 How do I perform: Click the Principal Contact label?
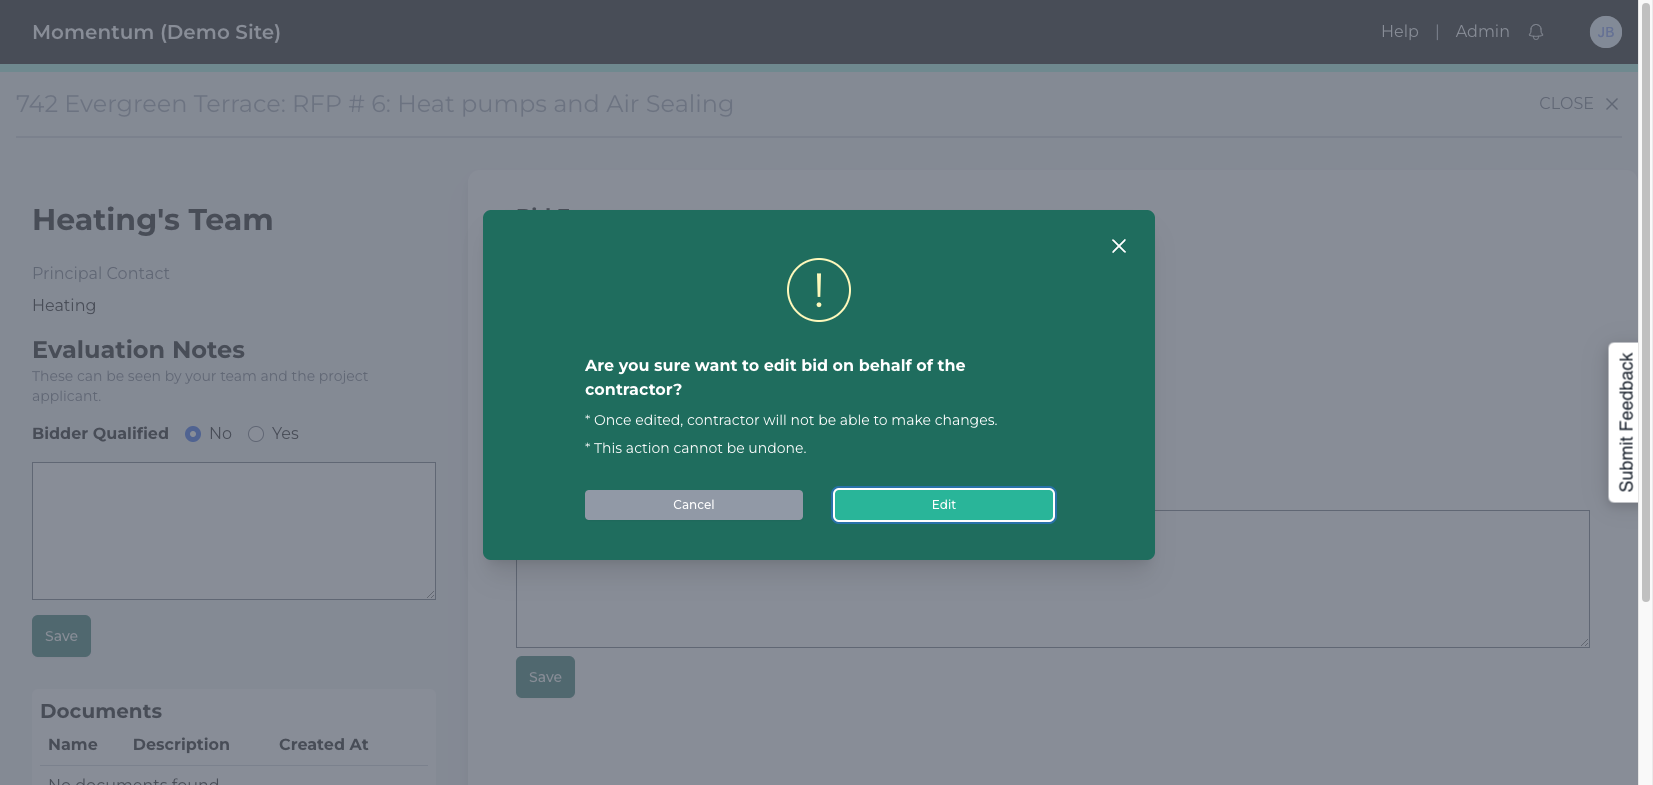tap(100, 273)
